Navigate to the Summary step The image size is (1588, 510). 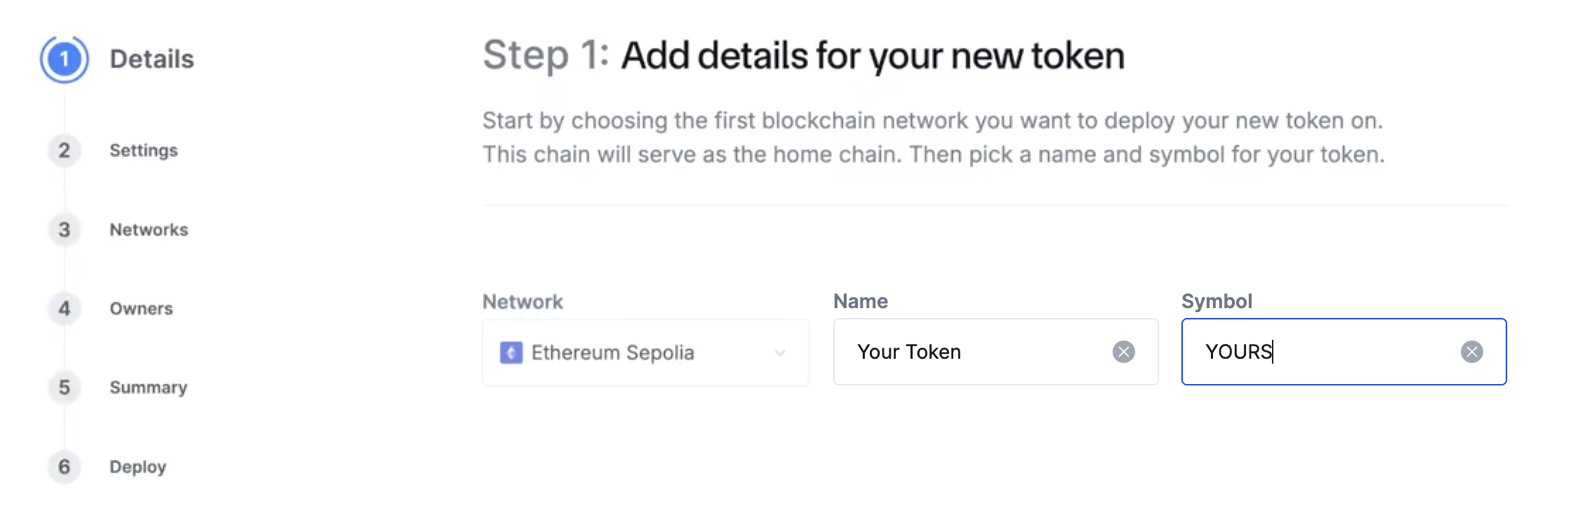(x=148, y=387)
